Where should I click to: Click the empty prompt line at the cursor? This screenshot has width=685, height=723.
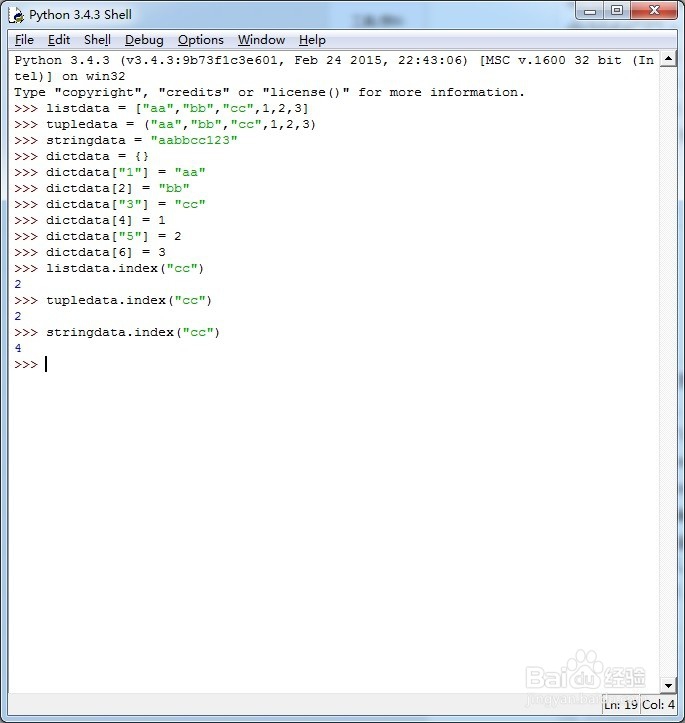(x=30, y=364)
